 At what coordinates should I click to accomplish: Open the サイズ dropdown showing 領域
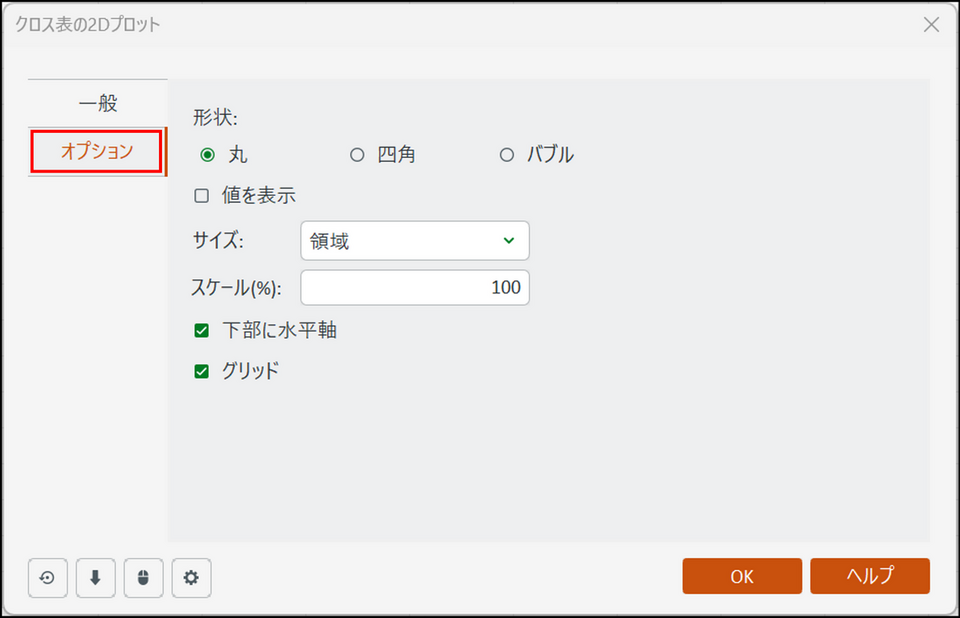click(414, 241)
